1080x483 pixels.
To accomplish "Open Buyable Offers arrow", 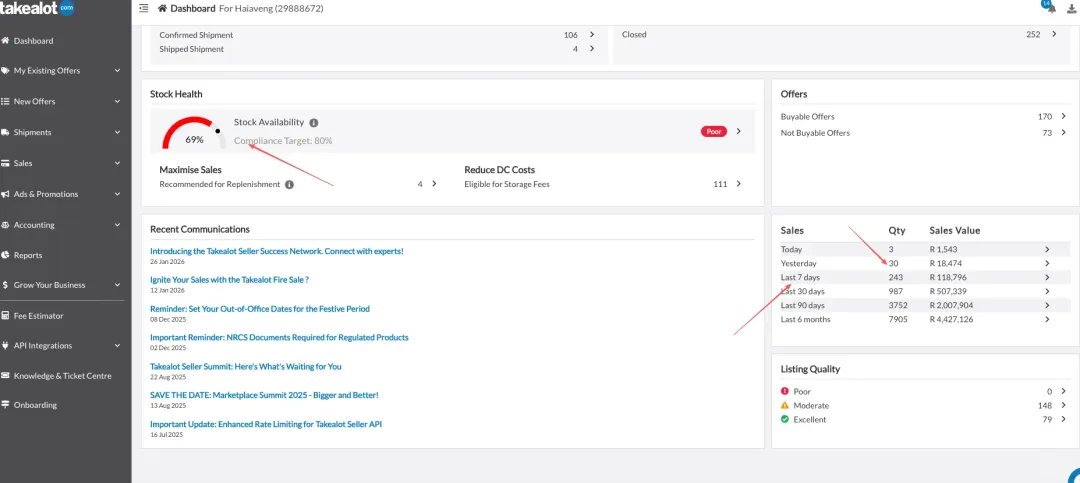I will click(x=1063, y=116).
